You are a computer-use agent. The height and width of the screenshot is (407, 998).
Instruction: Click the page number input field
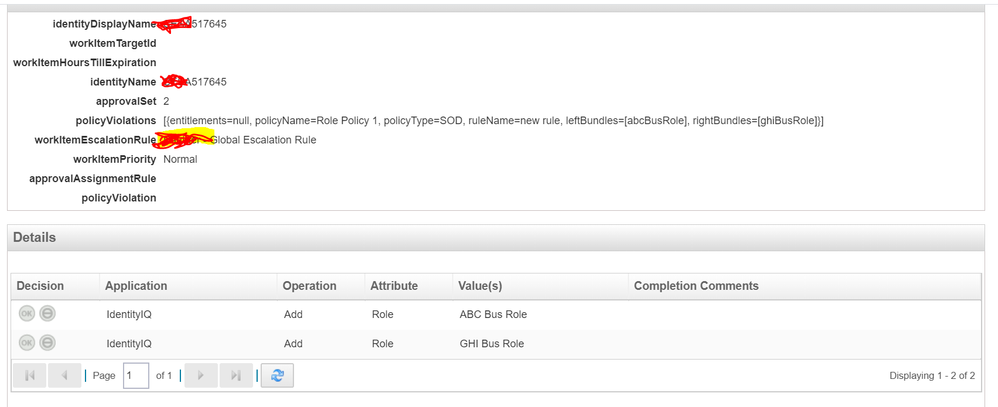tap(135, 375)
